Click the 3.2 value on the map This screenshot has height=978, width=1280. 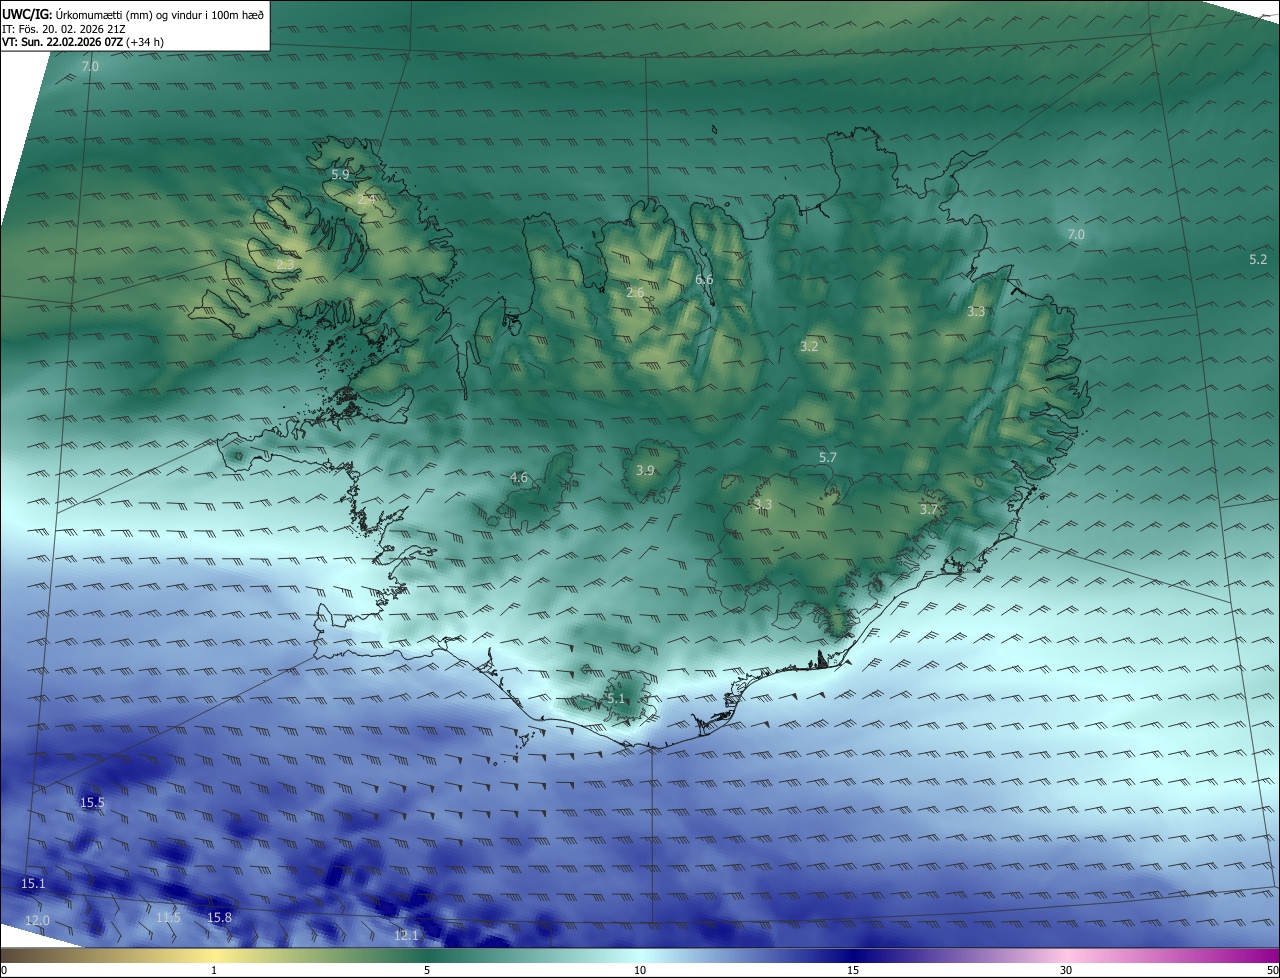(809, 347)
